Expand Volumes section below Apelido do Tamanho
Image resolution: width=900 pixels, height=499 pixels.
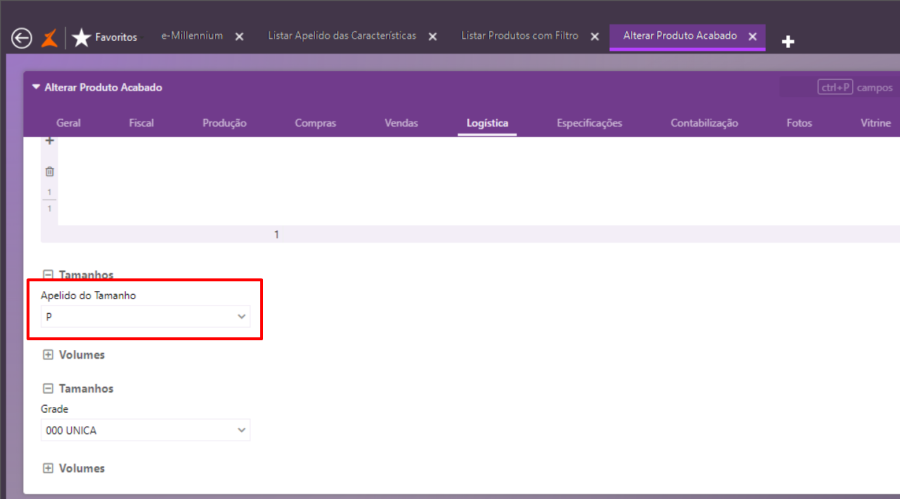click(48, 355)
